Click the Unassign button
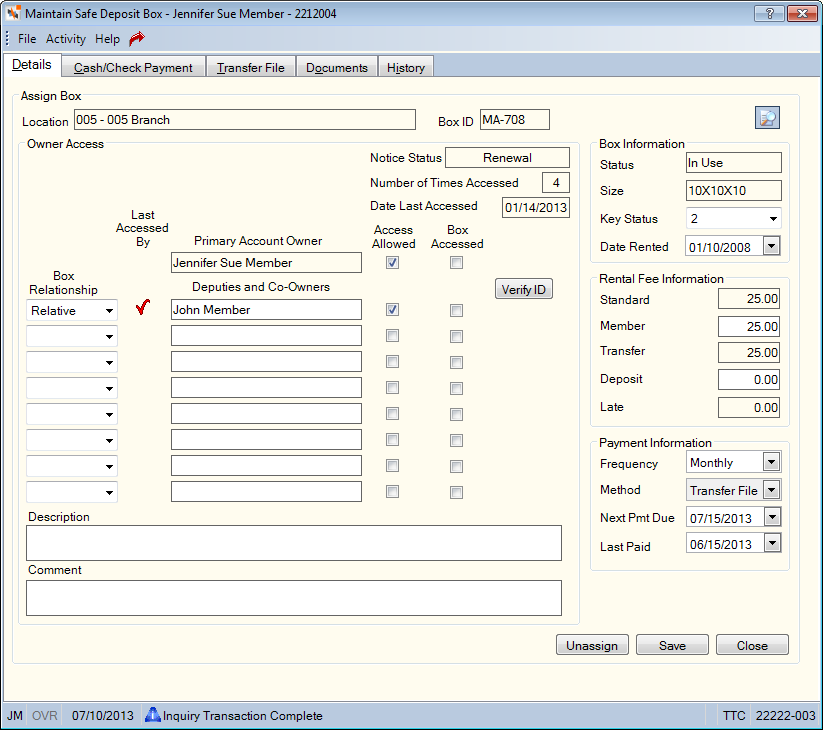The height and width of the screenshot is (730, 823). point(592,645)
